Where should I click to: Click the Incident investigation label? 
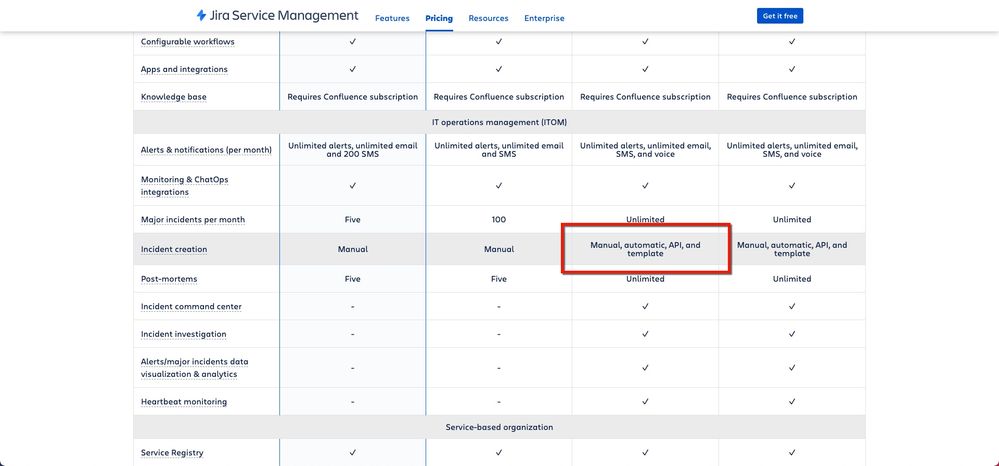pyautogui.click(x=183, y=334)
